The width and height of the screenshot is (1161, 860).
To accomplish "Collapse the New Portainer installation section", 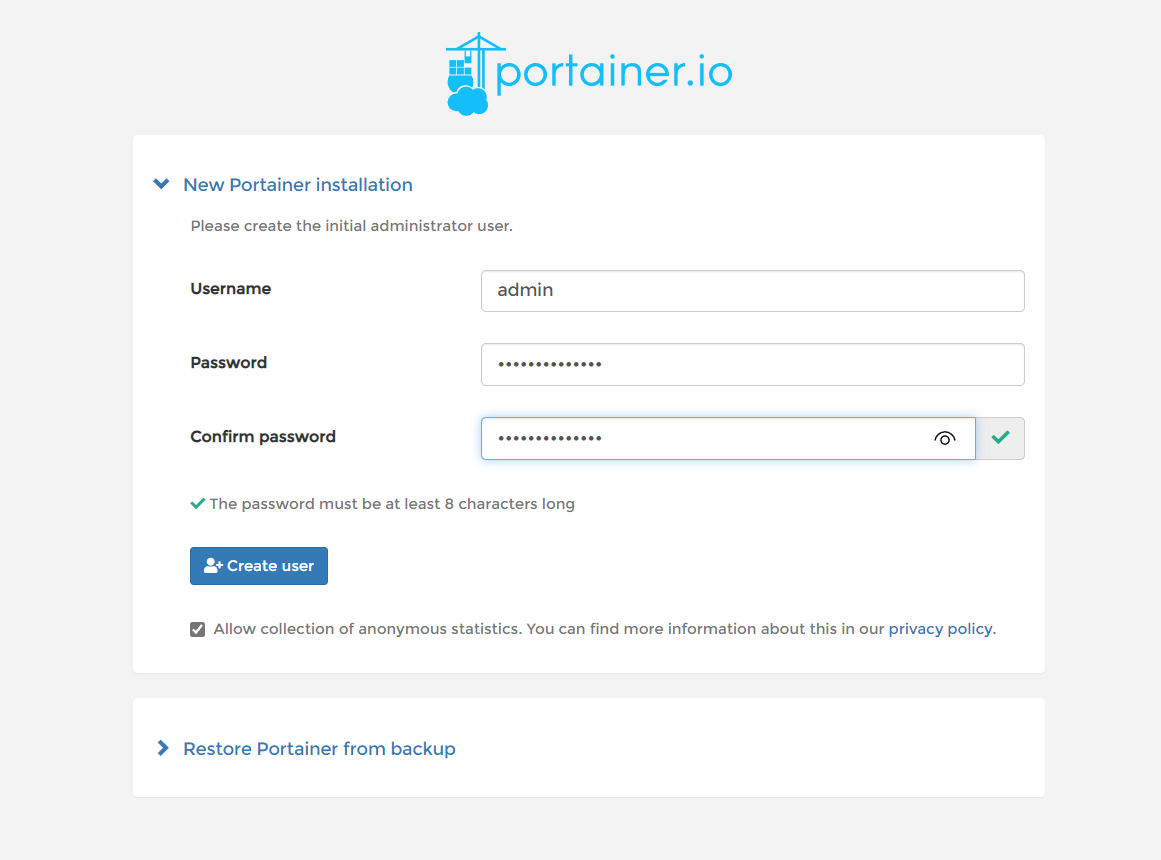I will [x=161, y=184].
